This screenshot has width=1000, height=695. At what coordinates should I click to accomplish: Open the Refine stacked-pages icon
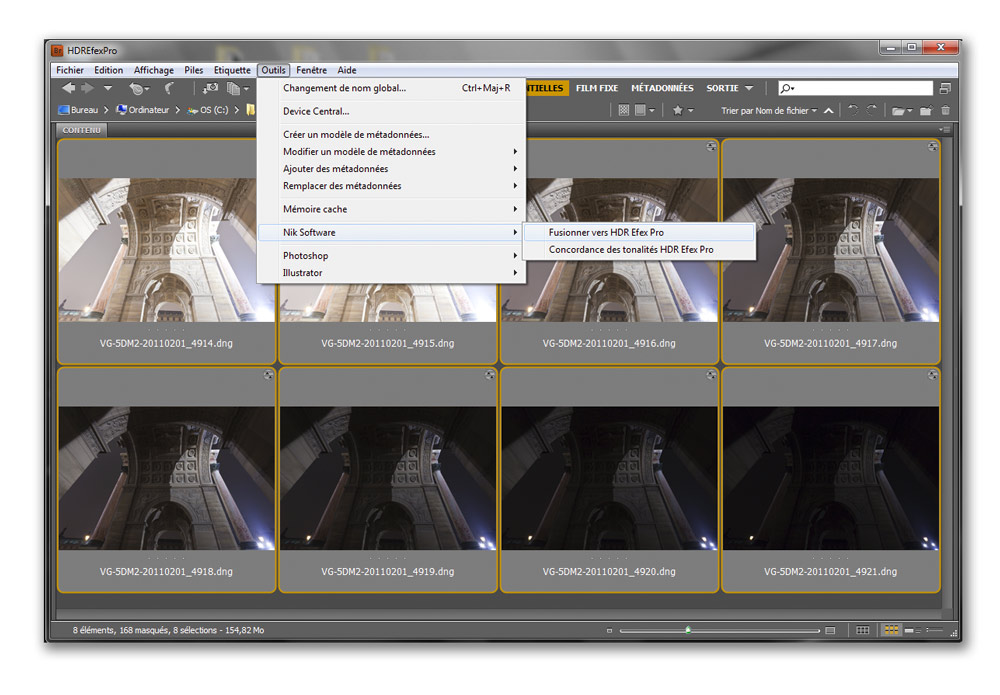[237, 89]
